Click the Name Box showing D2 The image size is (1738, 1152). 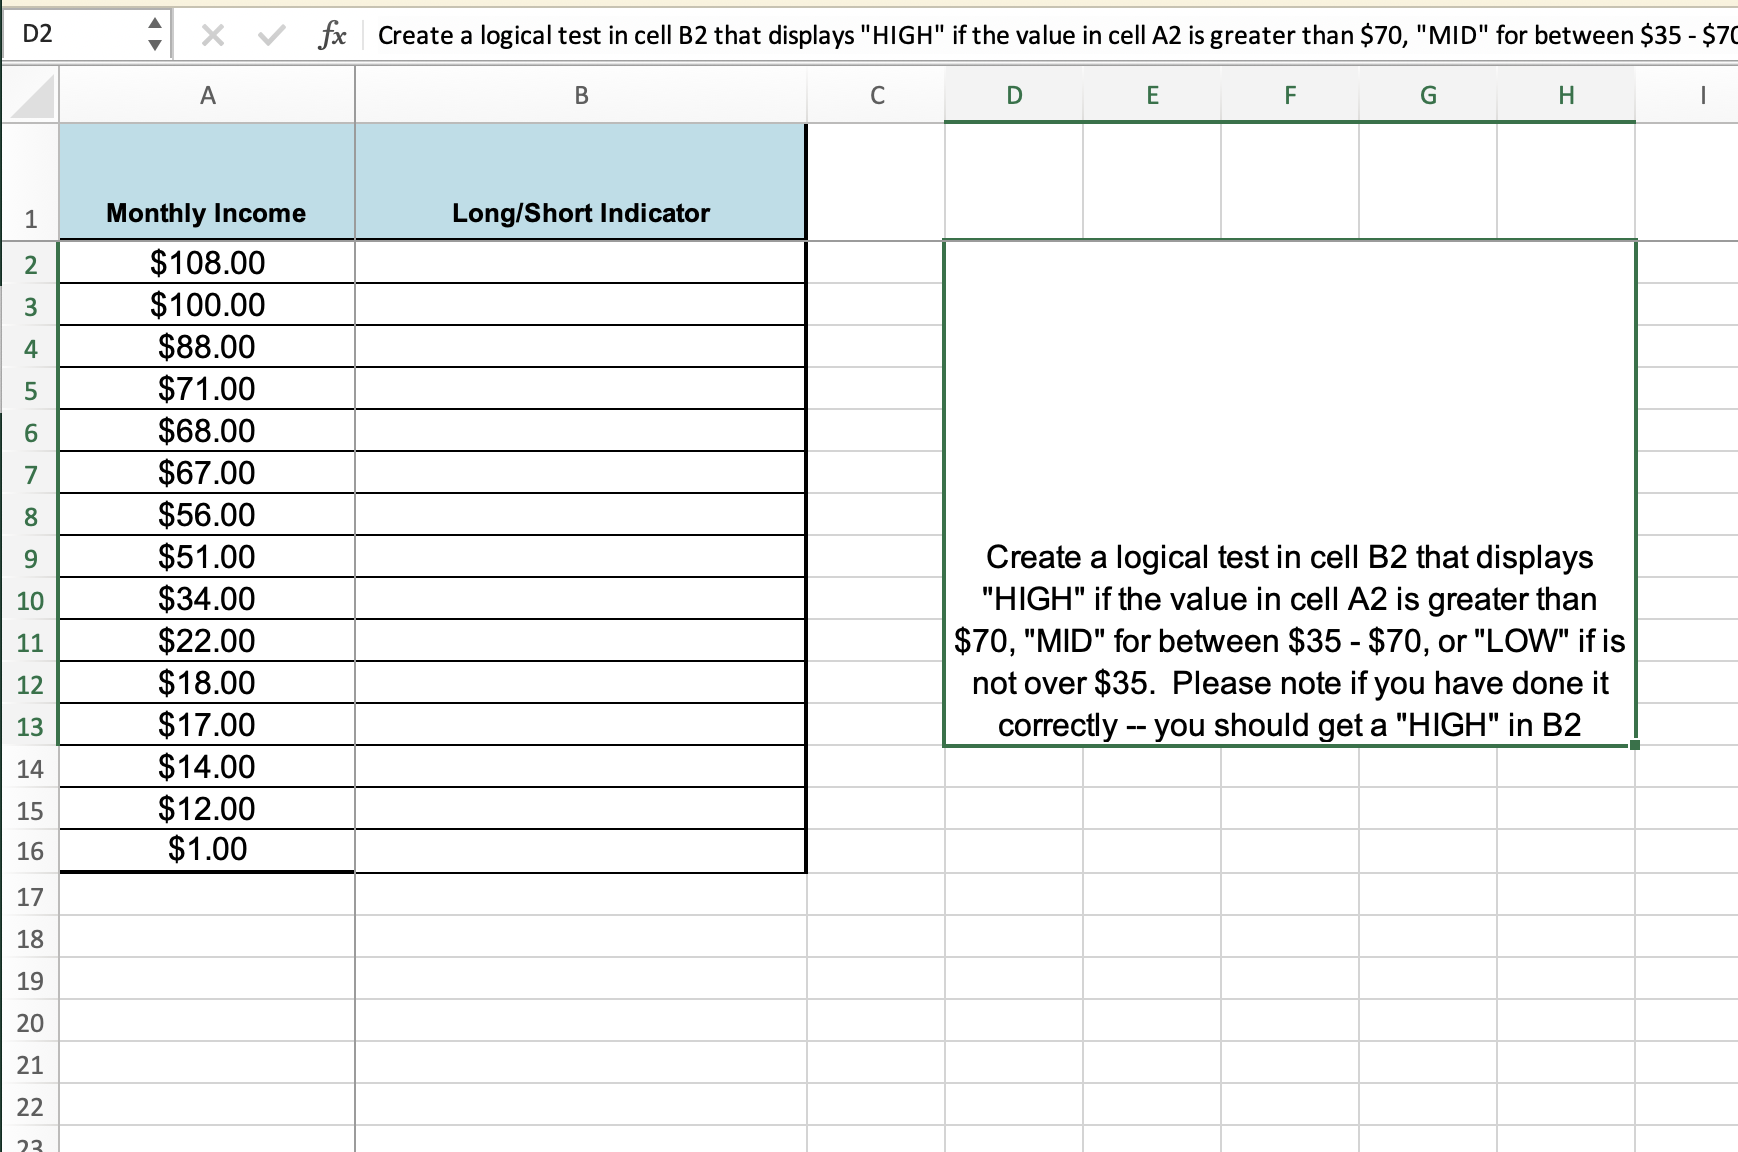[70, 33]
